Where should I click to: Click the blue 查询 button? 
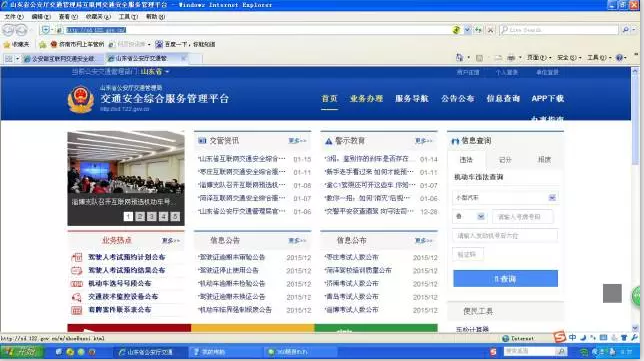(x=505, y=279)
